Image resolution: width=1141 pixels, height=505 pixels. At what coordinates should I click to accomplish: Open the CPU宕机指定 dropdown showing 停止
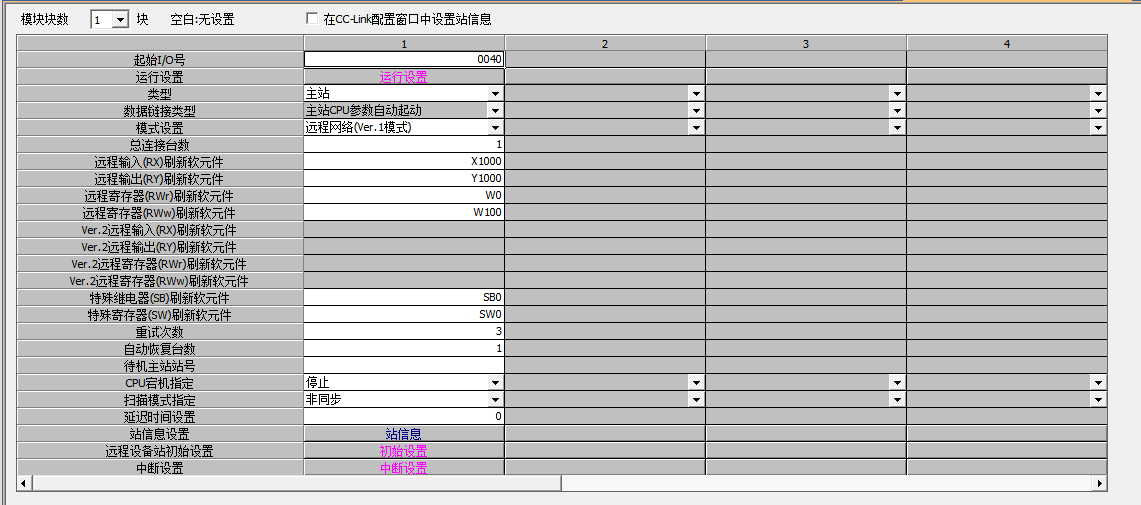pos(495,383)
